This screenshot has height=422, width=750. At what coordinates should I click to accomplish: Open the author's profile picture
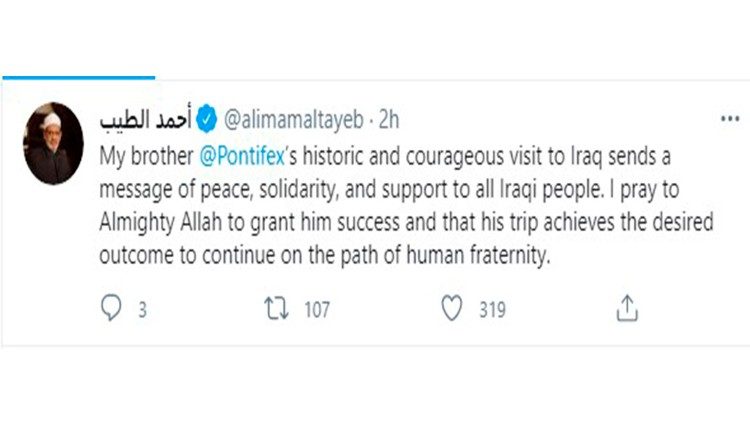point(53,143)
